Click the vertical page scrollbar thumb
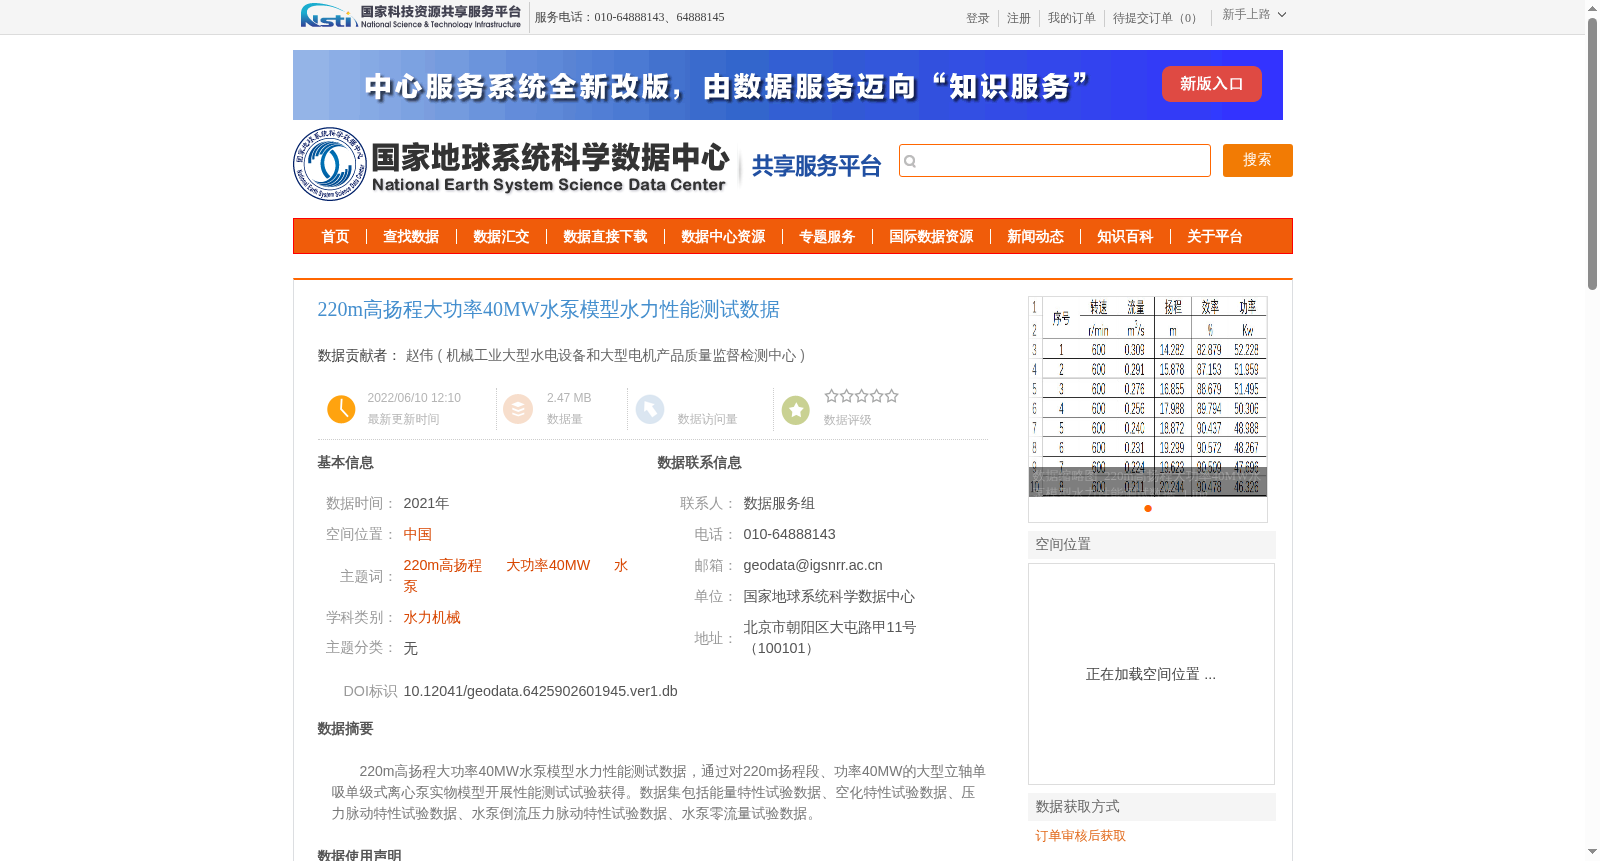The image size is (1600, 861). point(1592,153)
